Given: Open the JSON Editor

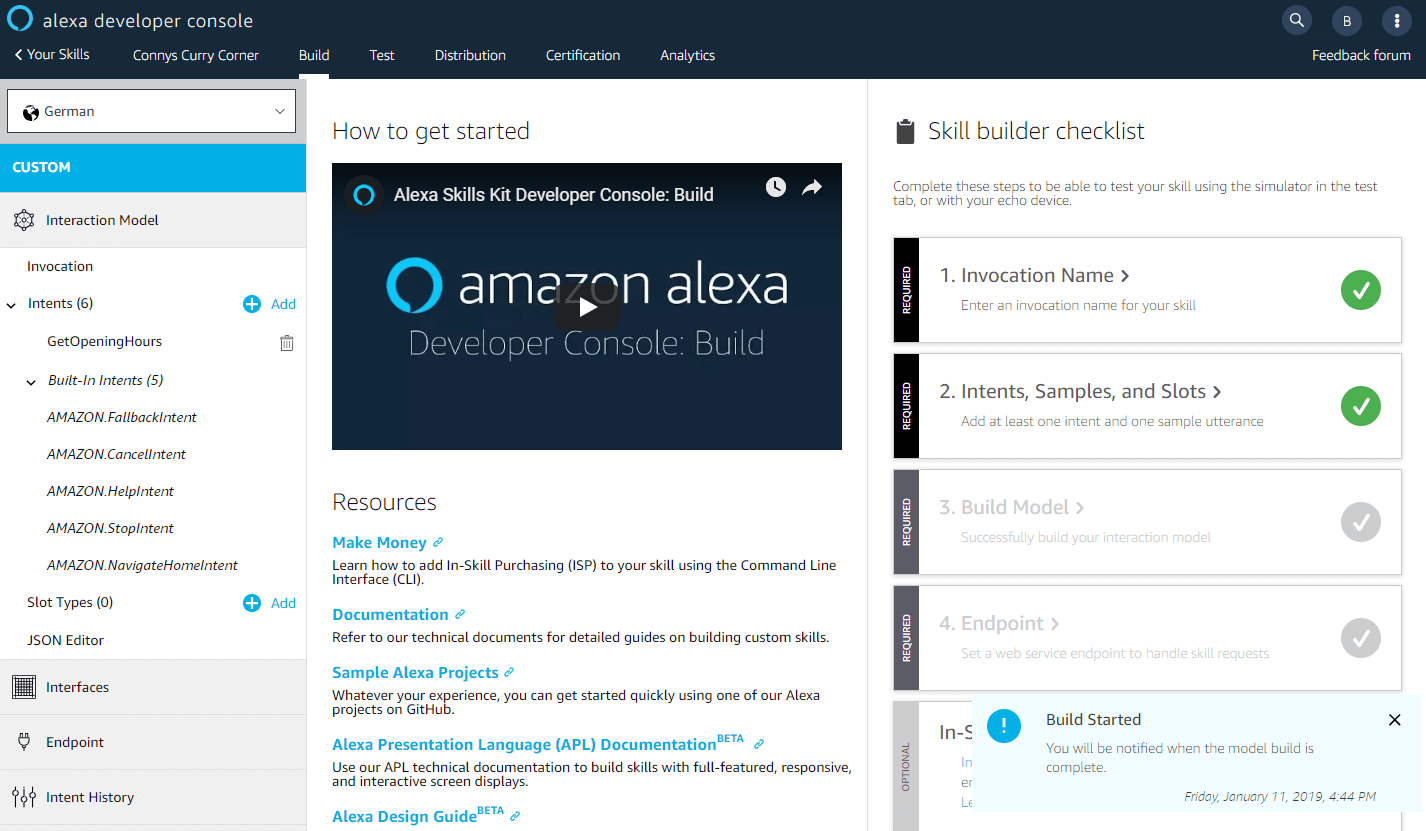Looking at the screenshot, I should [x=65, y=640].
